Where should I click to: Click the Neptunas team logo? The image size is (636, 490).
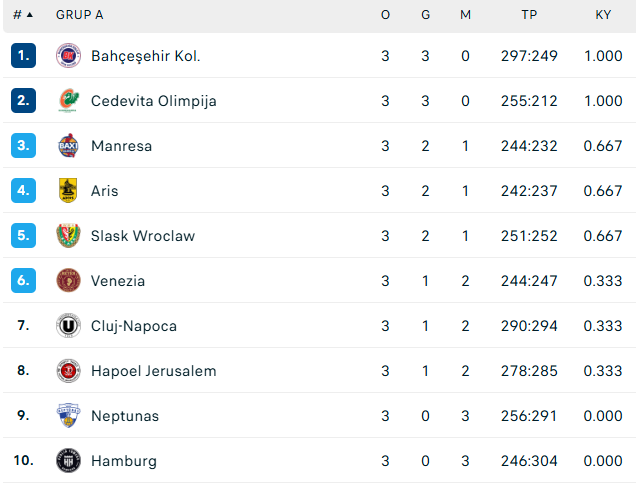pyautogui.click(x=68, y=416)
